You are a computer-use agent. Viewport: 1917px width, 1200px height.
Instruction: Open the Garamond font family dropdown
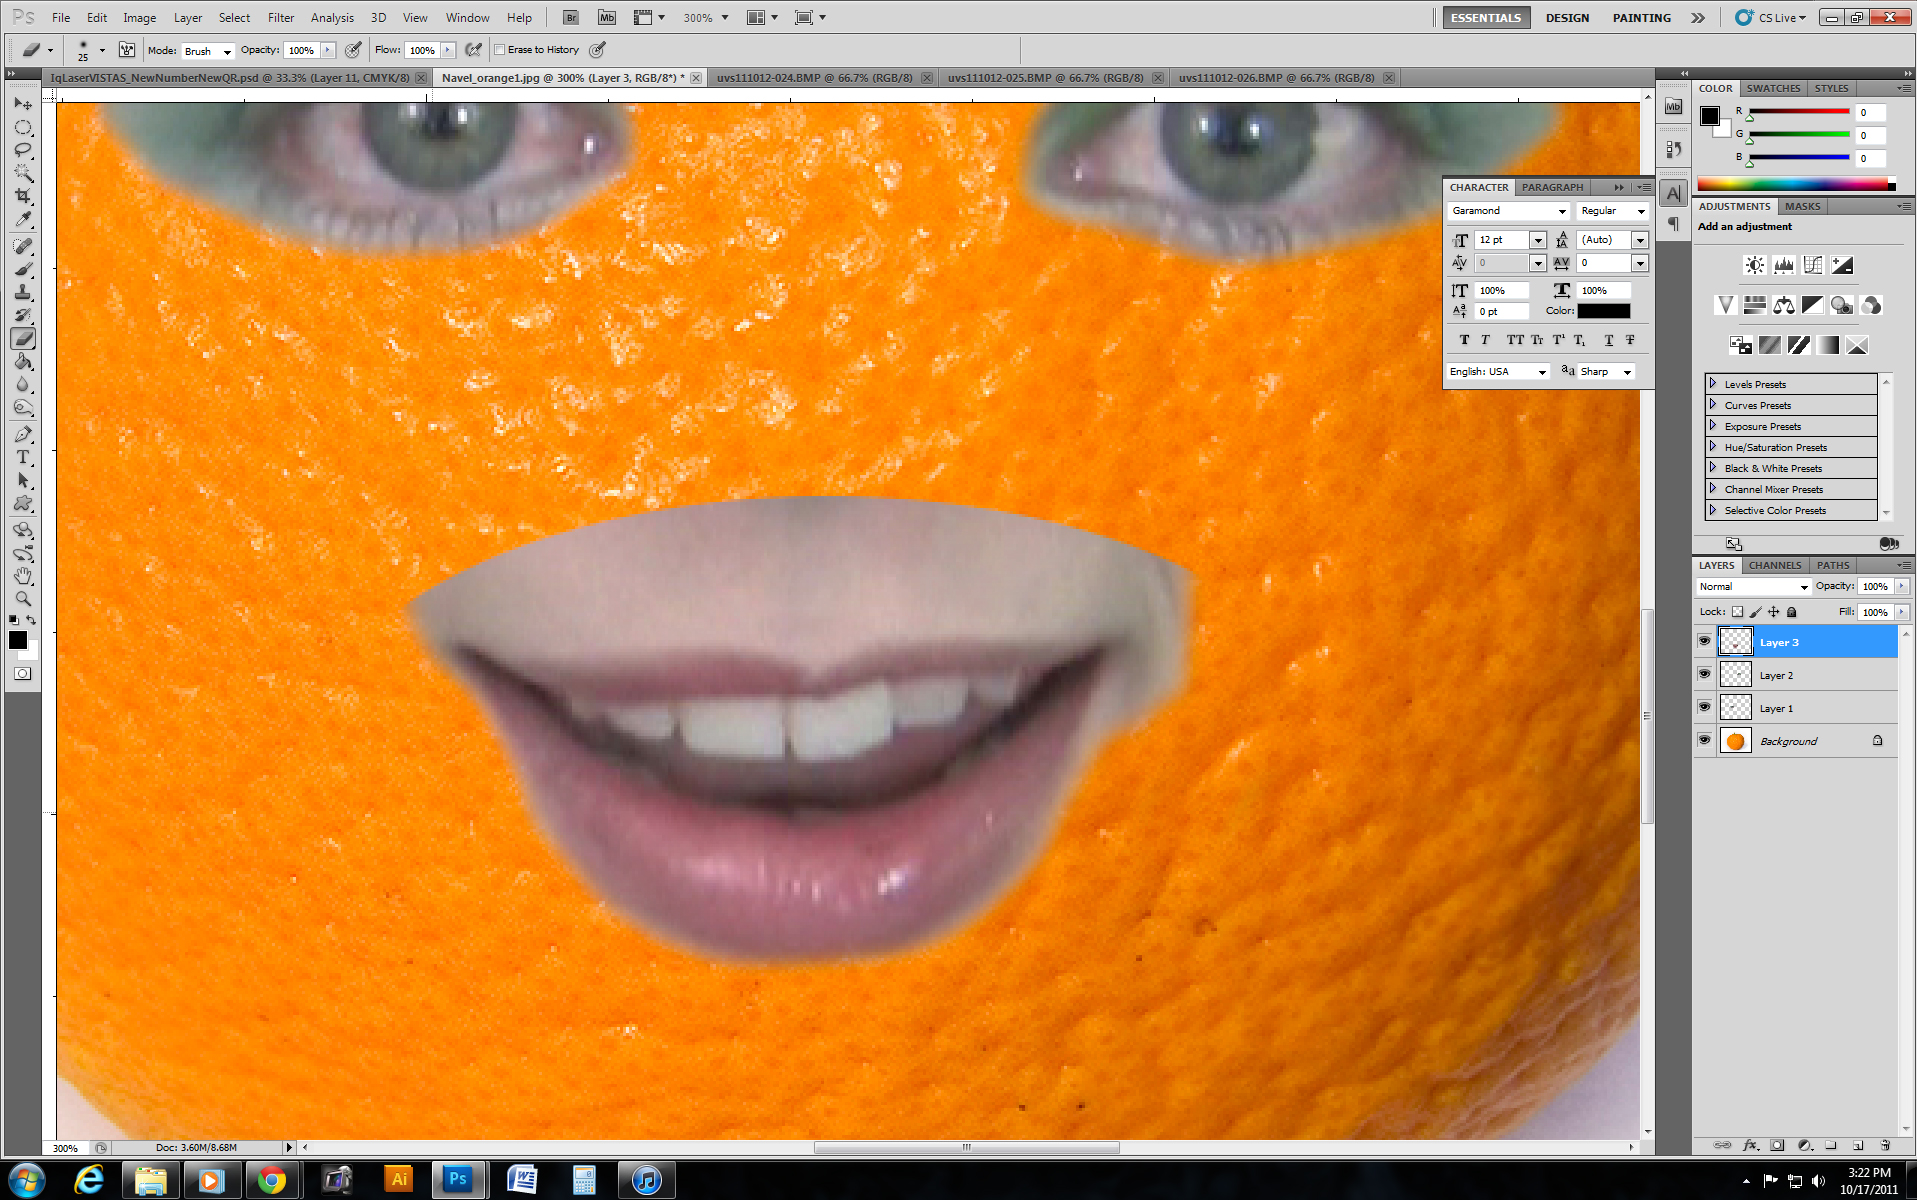pos(1563,211)
